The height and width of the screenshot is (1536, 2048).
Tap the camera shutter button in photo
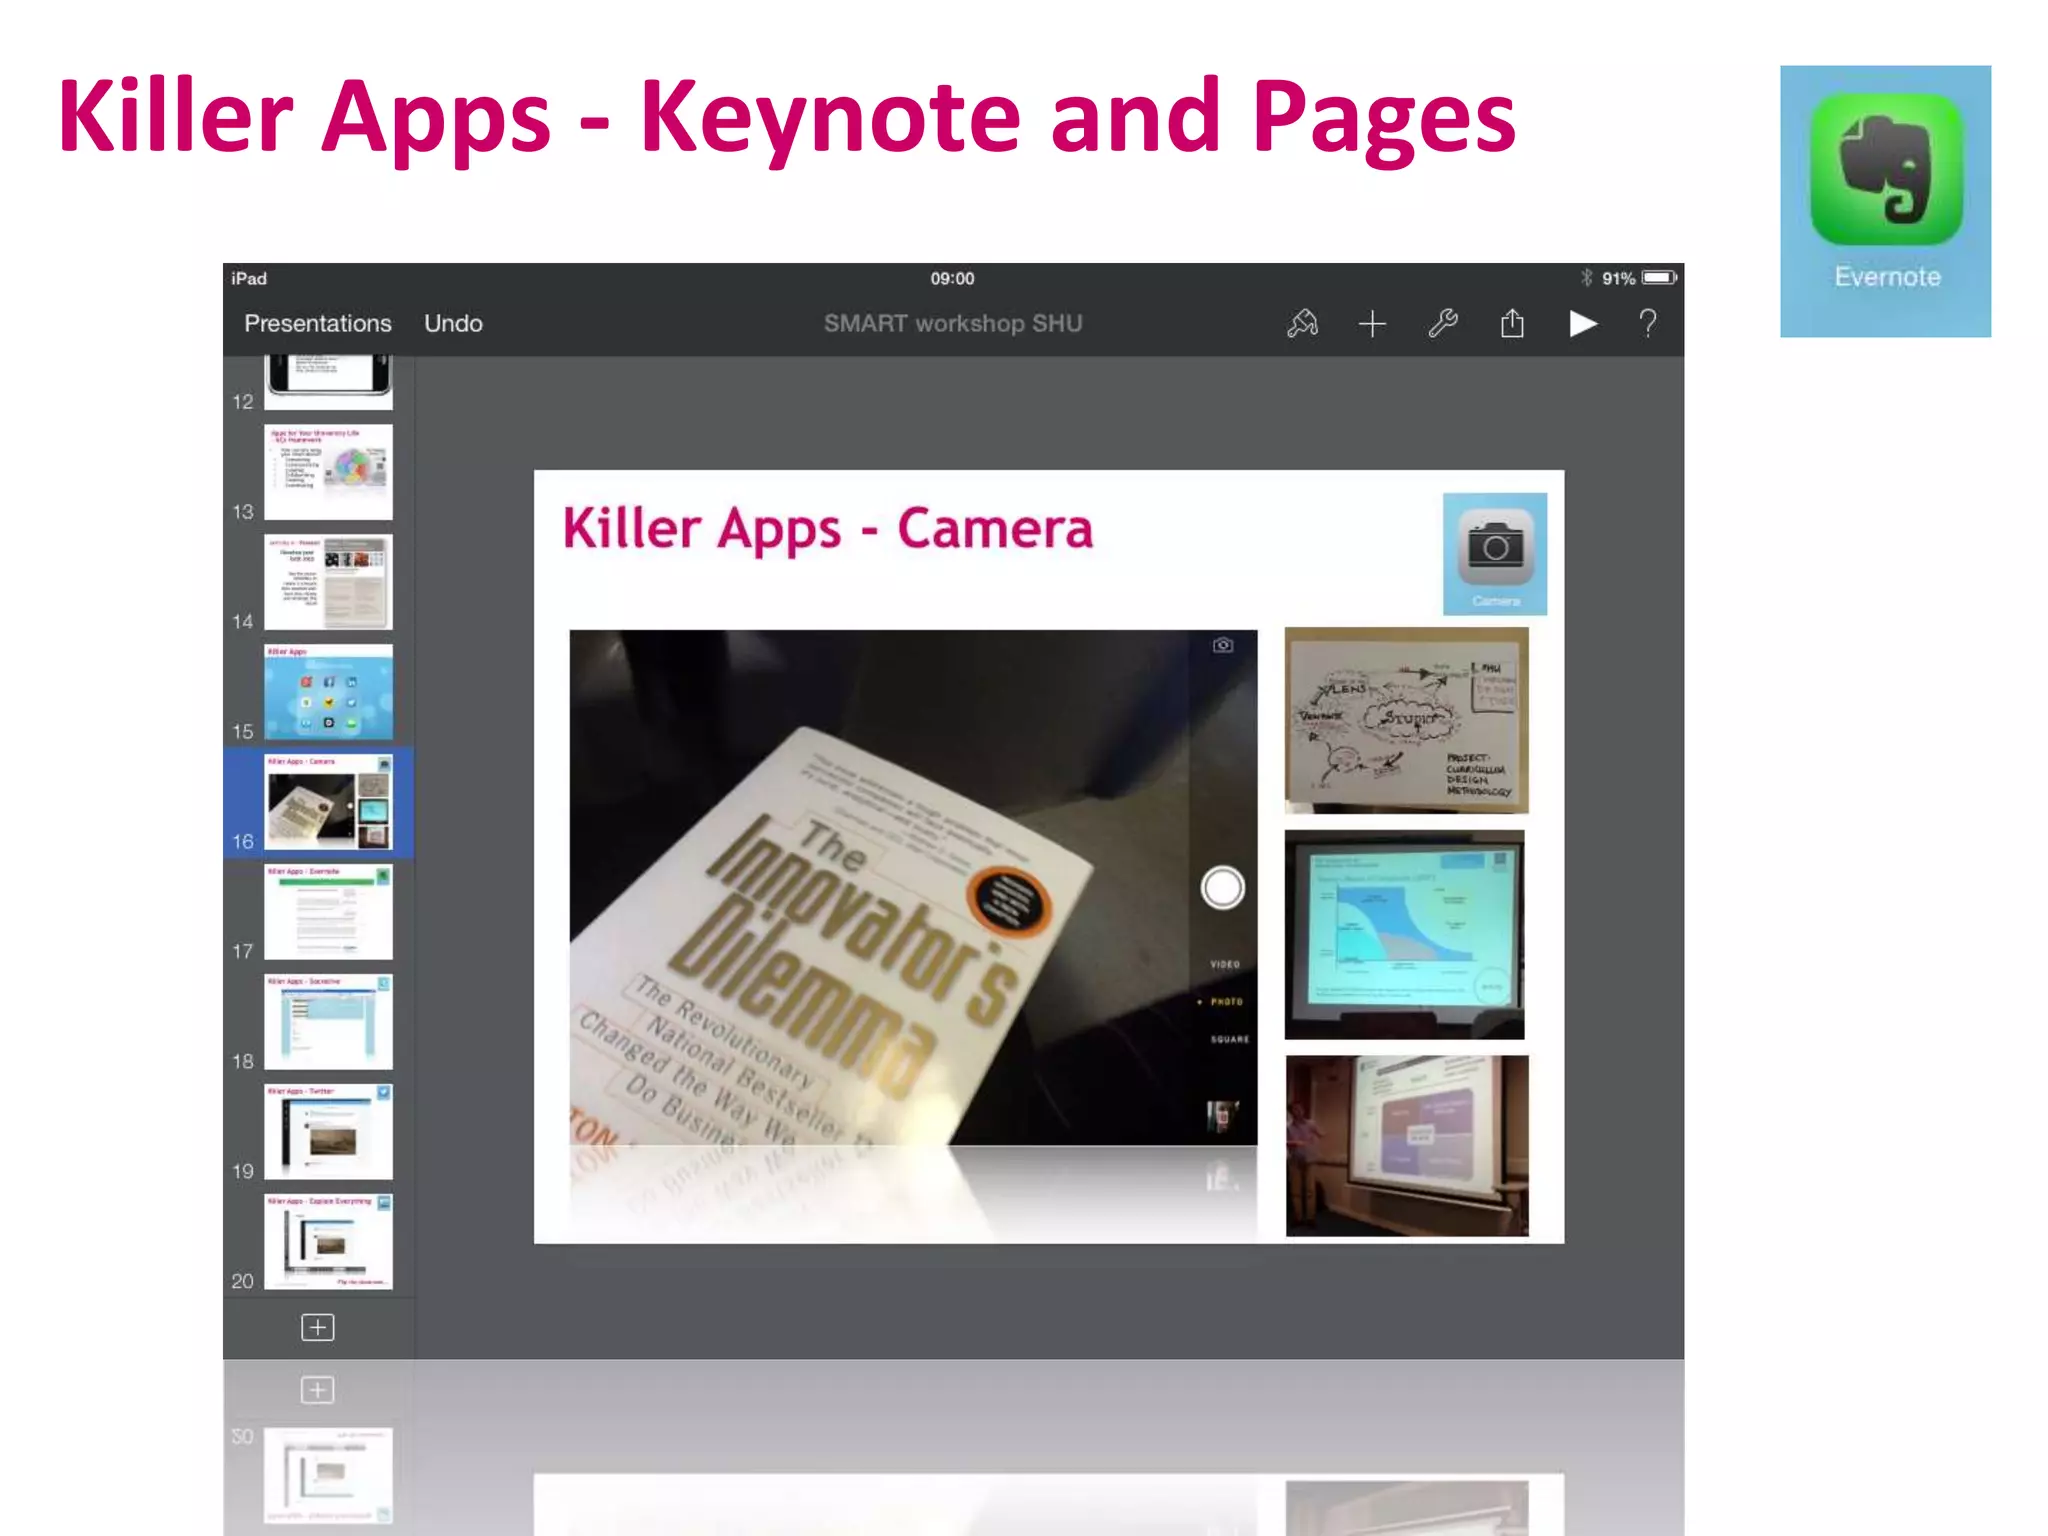[x=1222, y=887]
